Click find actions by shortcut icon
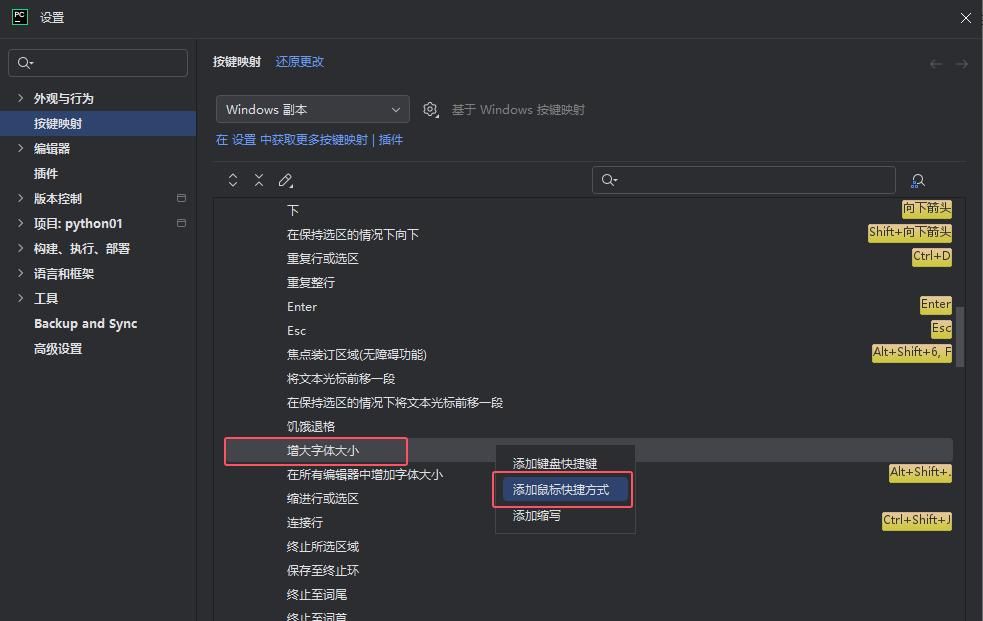This screenshot has height=621, width=983. click(918, 180)
